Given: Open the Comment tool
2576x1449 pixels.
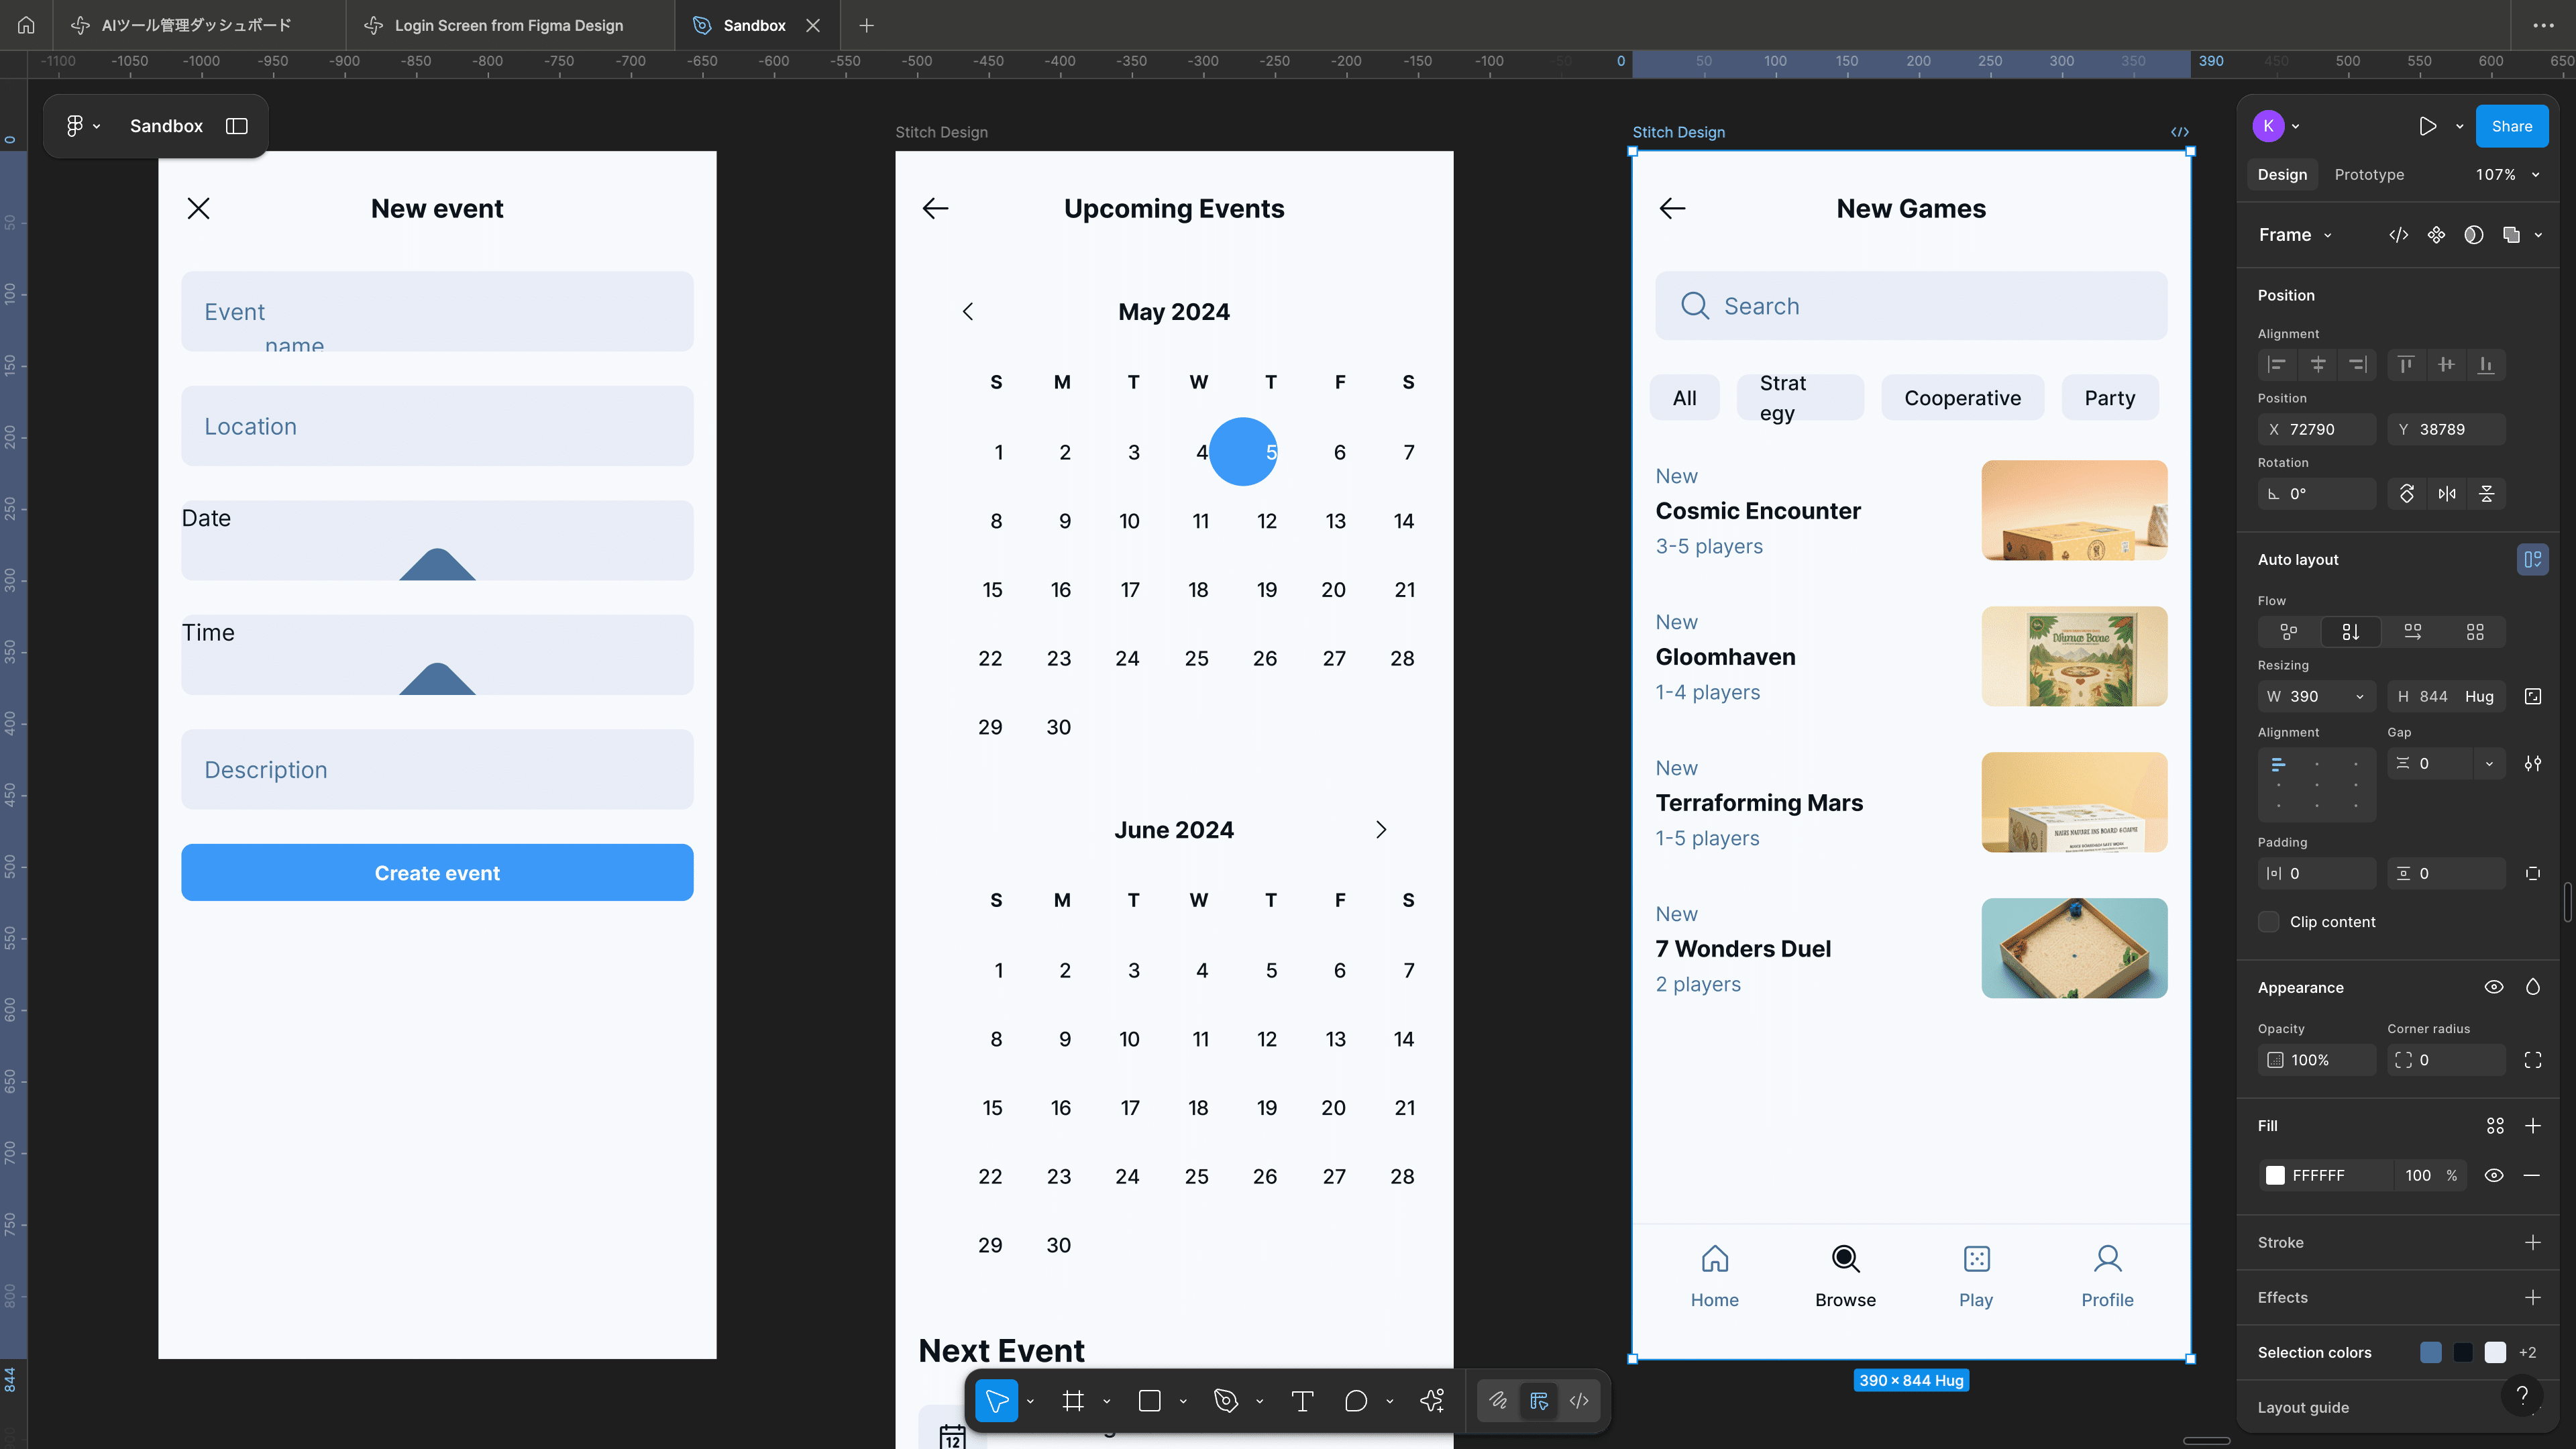Looking at the screenshot, I should coord(1356,1401).
